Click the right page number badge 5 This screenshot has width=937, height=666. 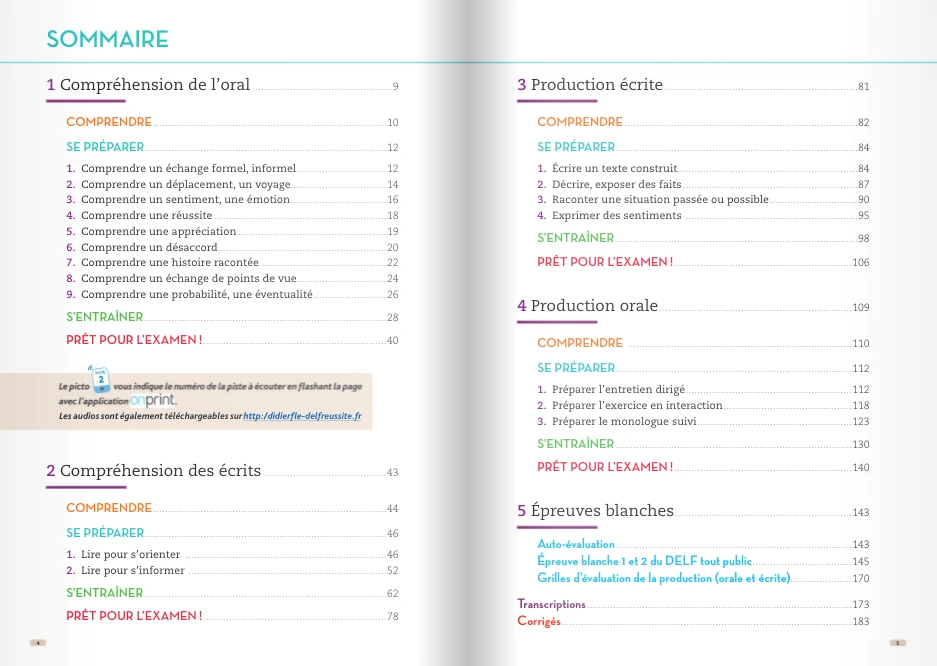pos(898,642)
